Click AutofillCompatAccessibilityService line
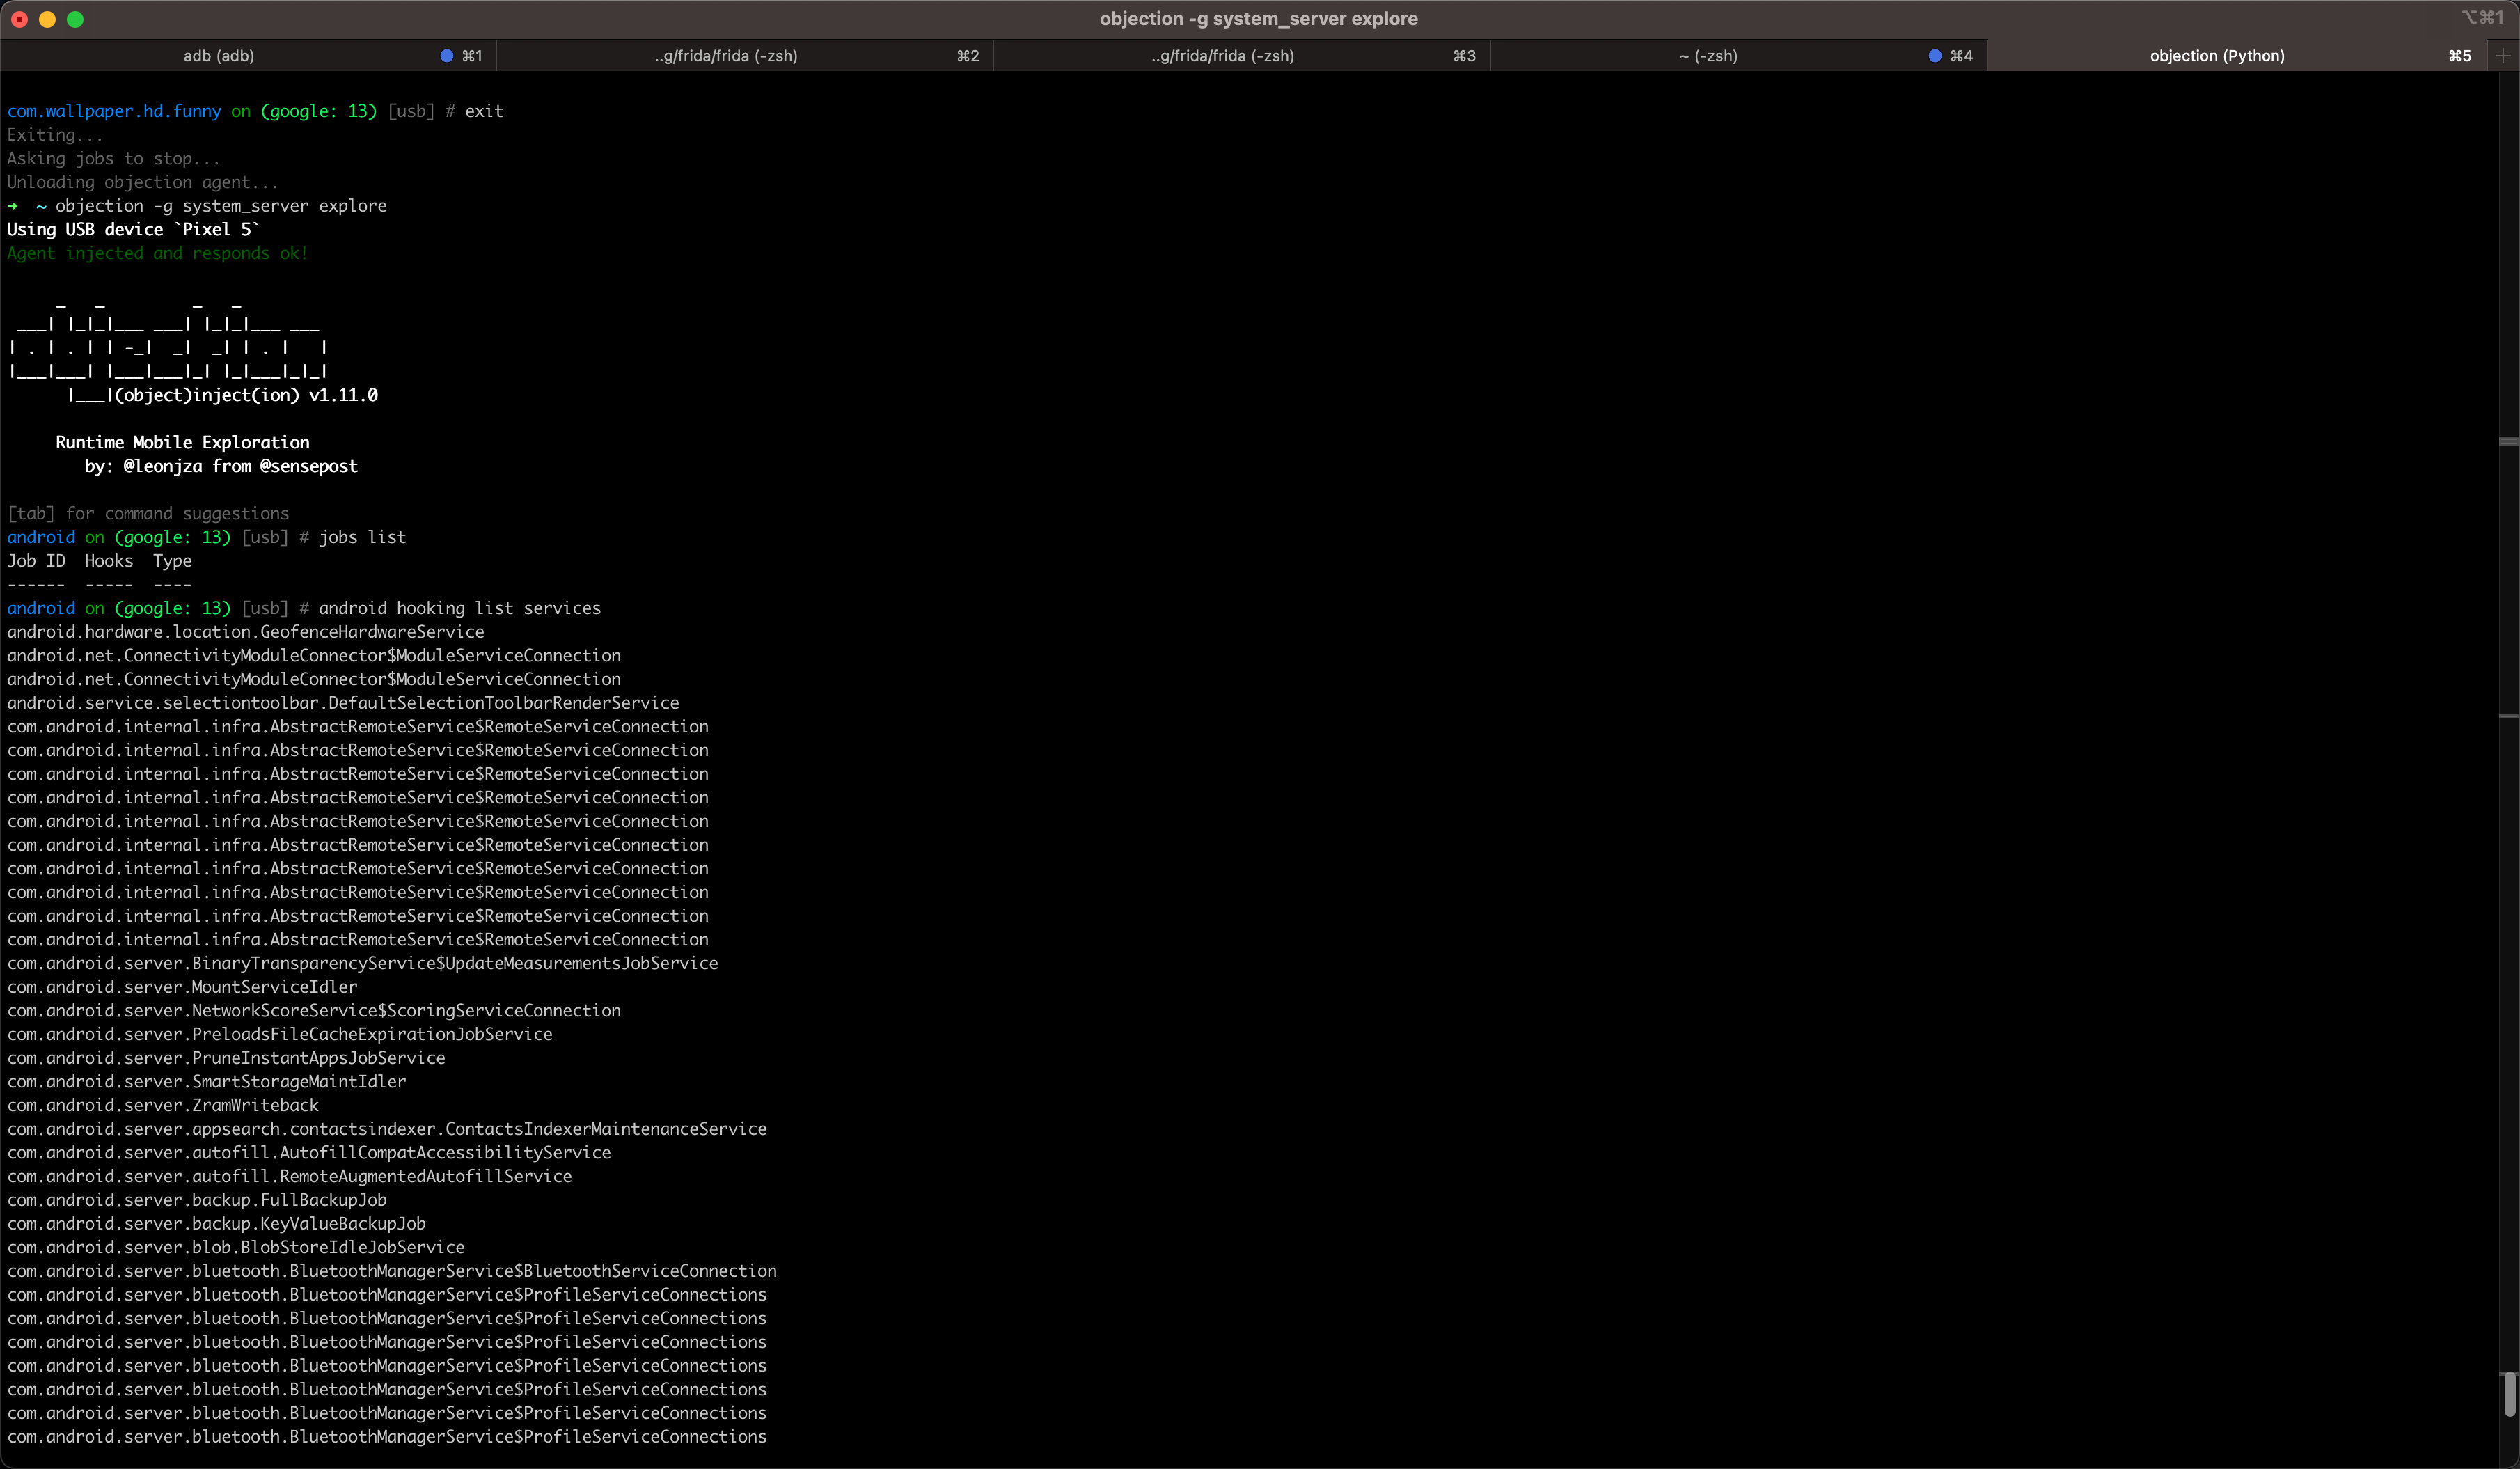 point(309,1153)
